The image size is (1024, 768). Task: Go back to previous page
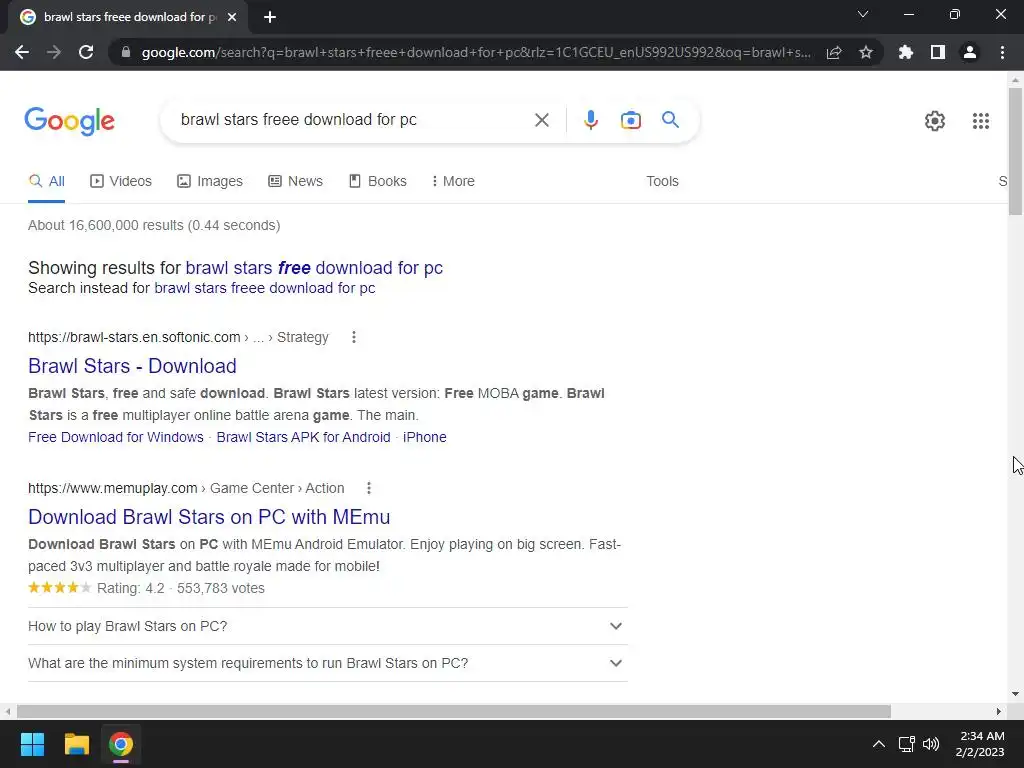[x=22, y=52]
